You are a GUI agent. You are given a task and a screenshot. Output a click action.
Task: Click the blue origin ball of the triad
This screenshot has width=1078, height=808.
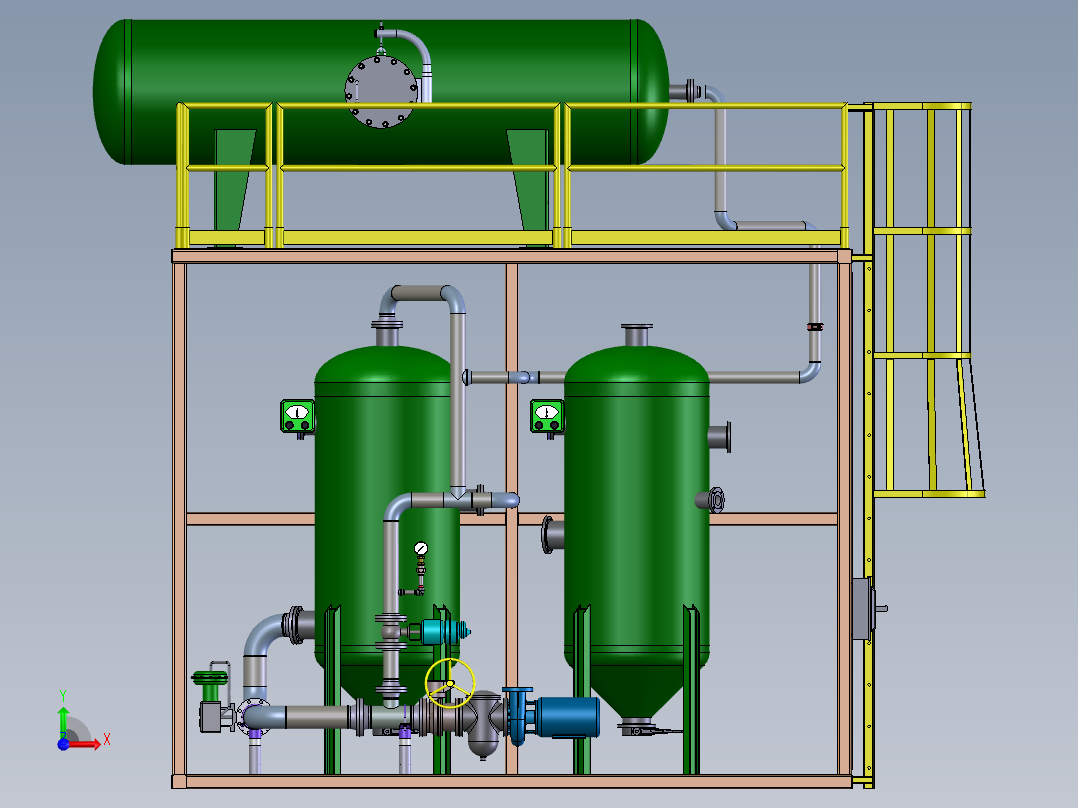[63, 744]
